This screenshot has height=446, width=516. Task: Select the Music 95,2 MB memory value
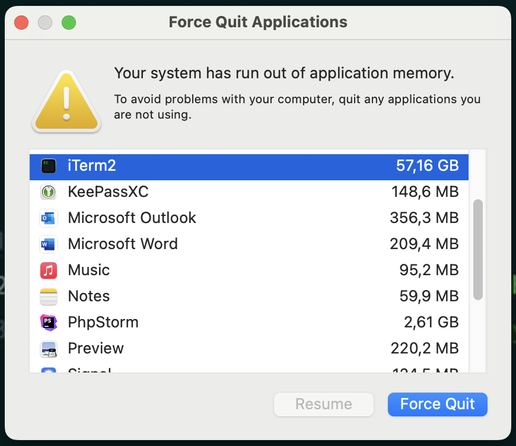pyautogui.click(x=429, y=270)
